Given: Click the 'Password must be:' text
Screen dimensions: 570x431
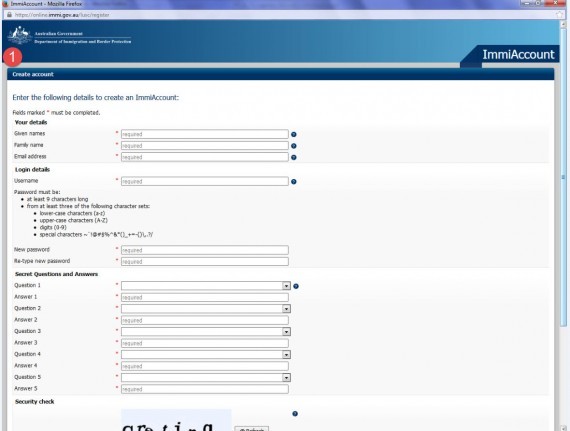Looking at the screenshot, I should (37, 192).
